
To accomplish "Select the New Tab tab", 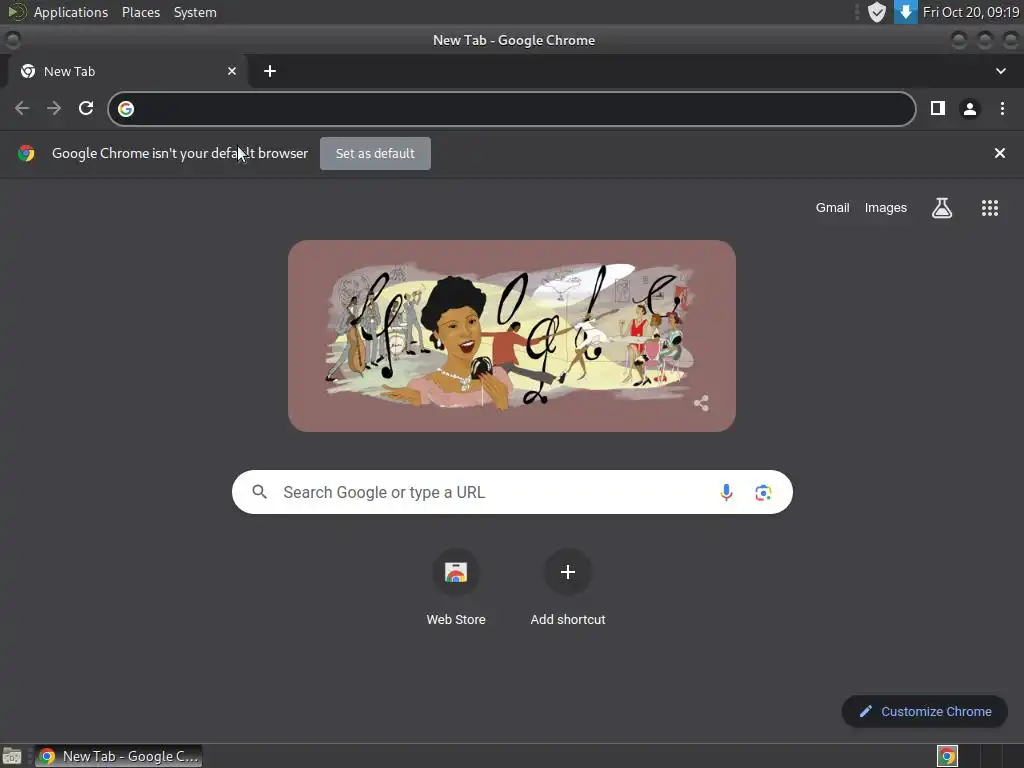I will (127, 71).
